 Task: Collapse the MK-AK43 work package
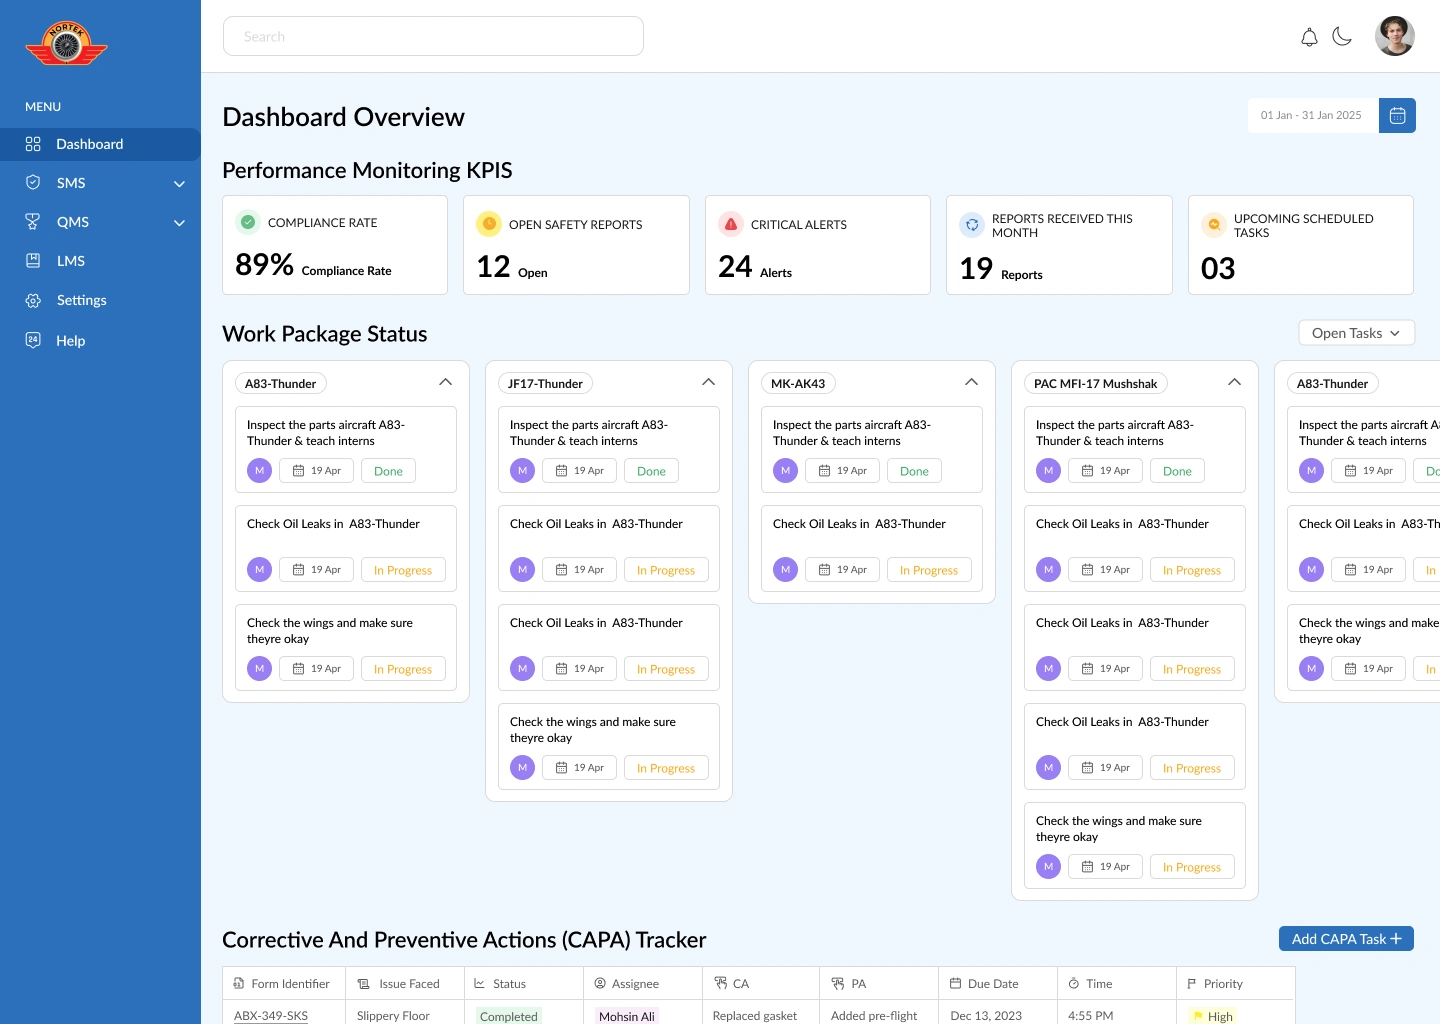(x=971, y=382)
